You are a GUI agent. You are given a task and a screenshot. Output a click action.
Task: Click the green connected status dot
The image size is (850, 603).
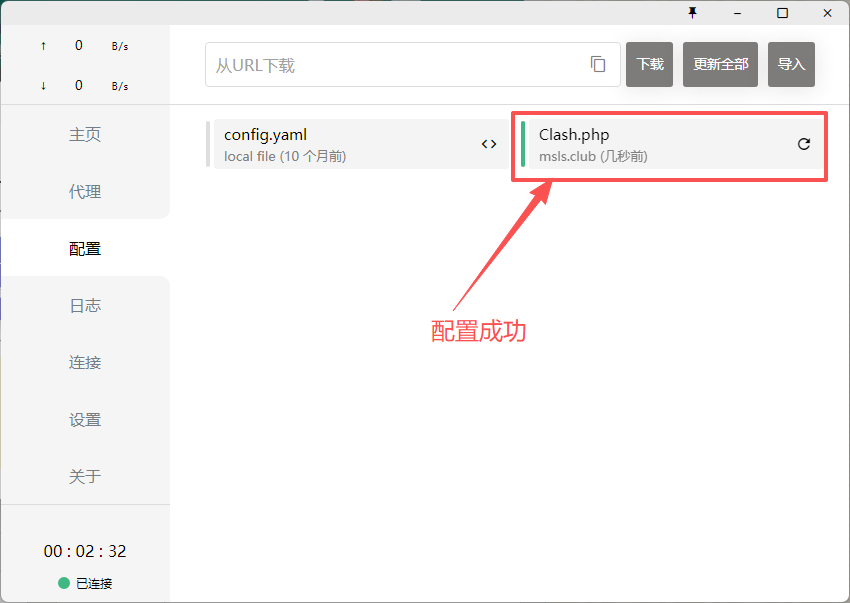click(x=64, y=583)
